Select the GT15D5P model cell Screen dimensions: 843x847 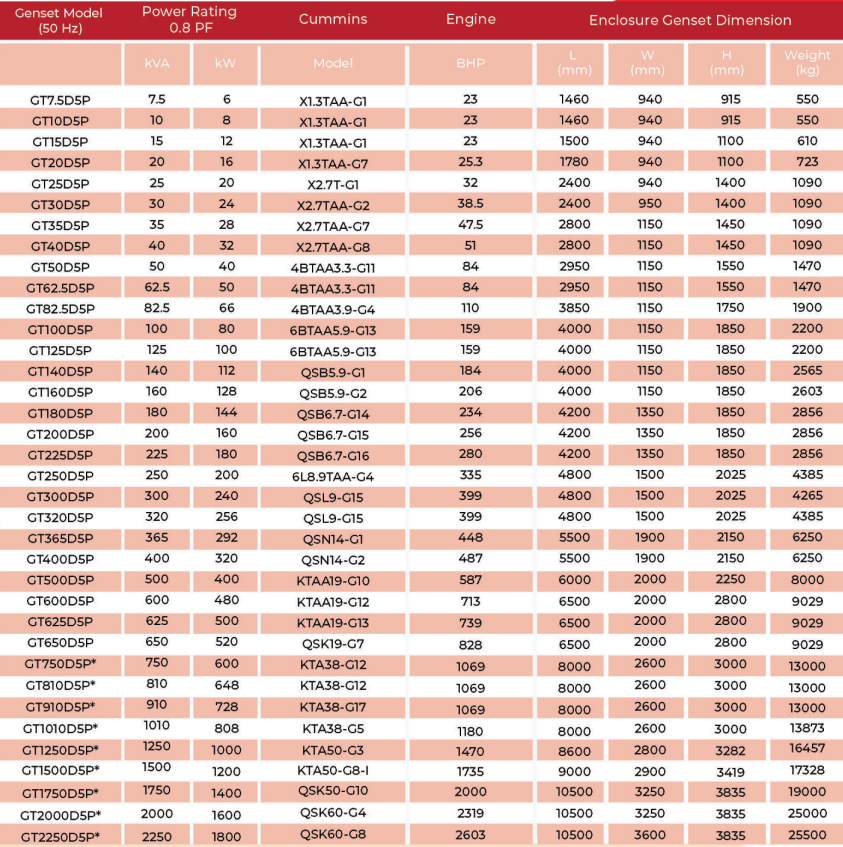coord(60,142)
